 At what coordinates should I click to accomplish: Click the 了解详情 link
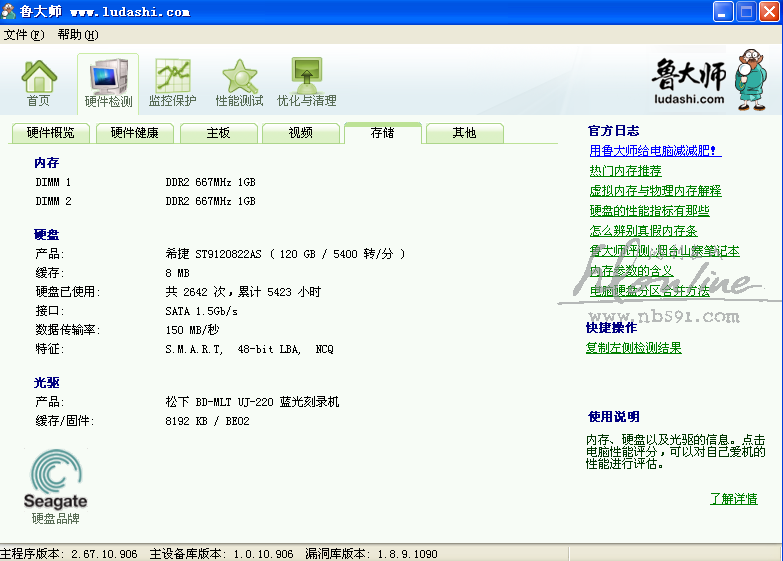[x=733, y=499]
